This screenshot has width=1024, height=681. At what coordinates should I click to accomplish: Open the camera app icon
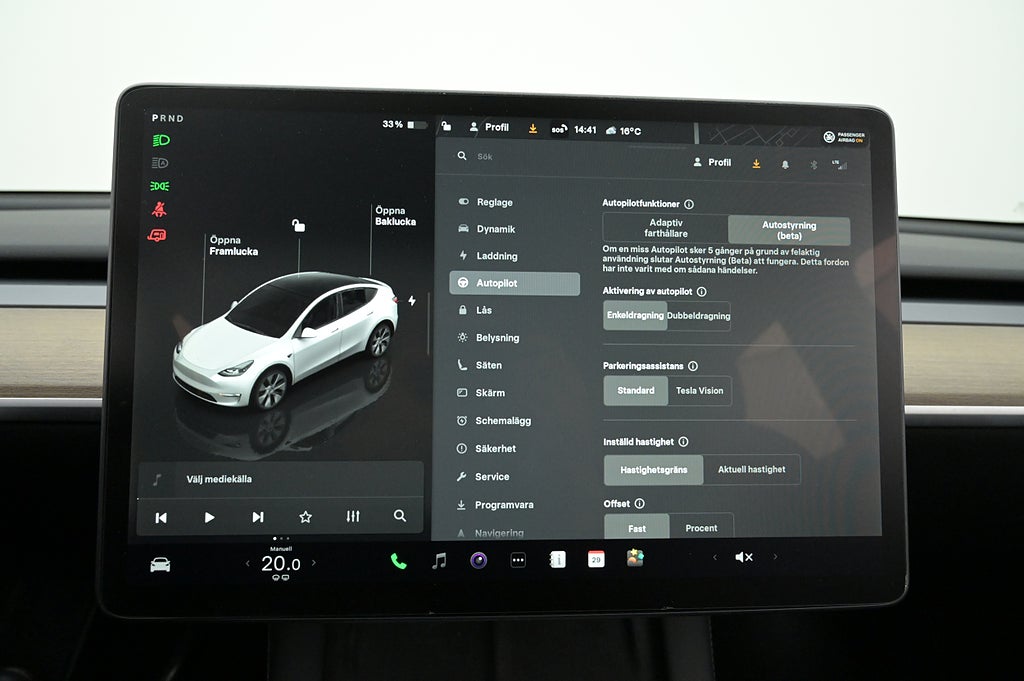pos(478,560)
